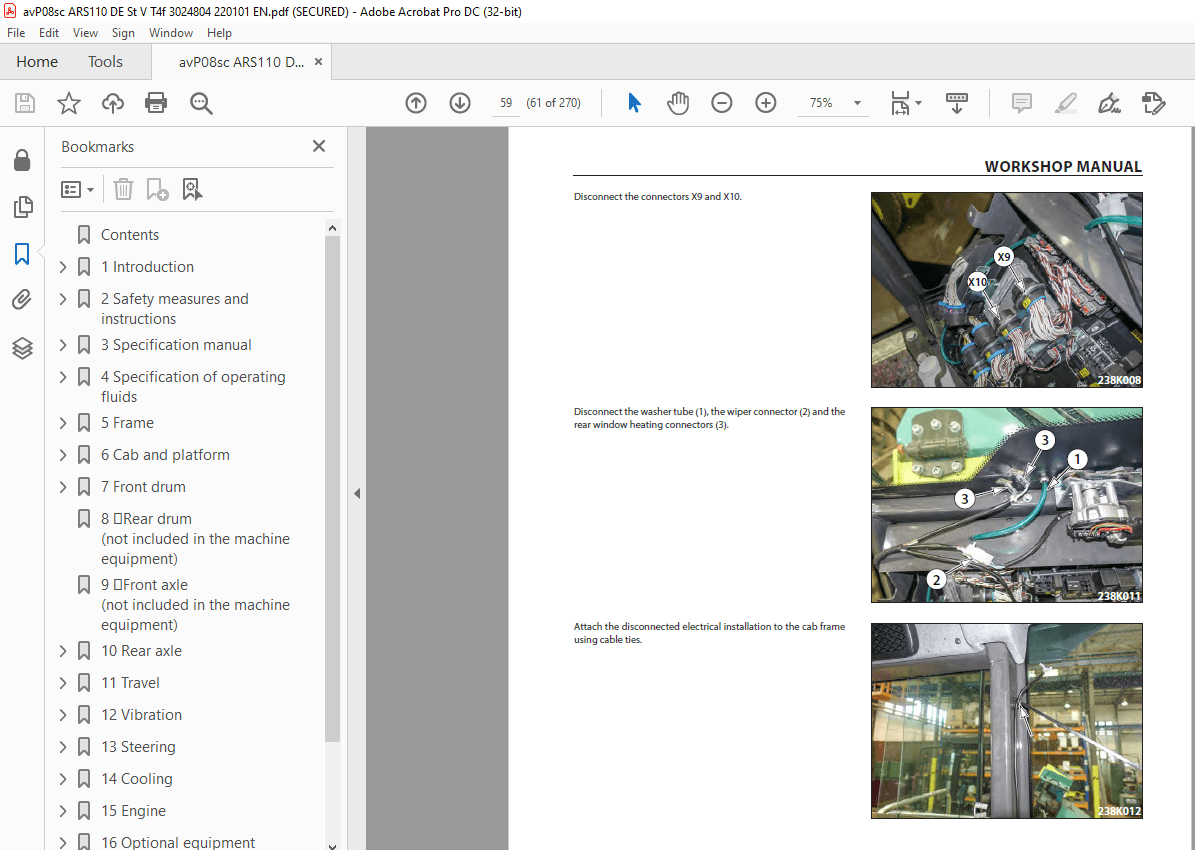Go to the next page

pos(459,102)
